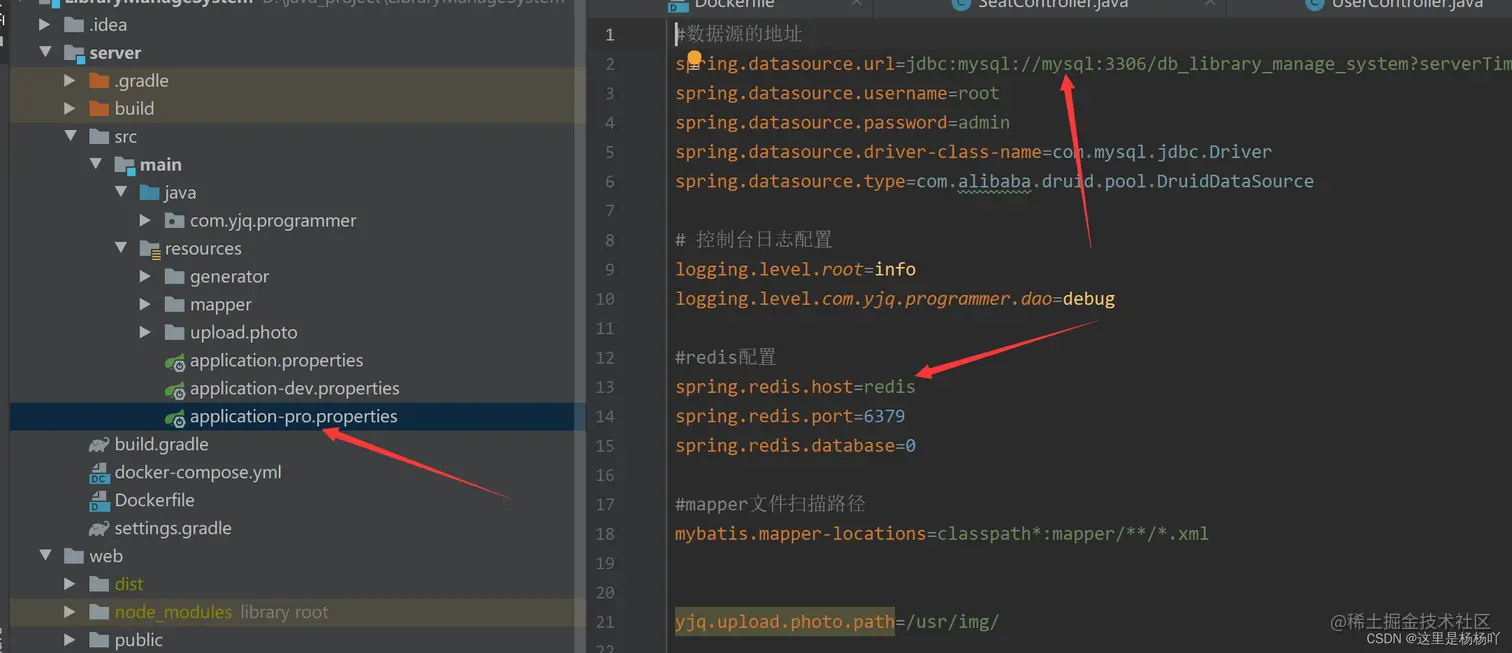Click the DruidDataSource type line
1512x653 pixels.
click(x=994, y=182)
